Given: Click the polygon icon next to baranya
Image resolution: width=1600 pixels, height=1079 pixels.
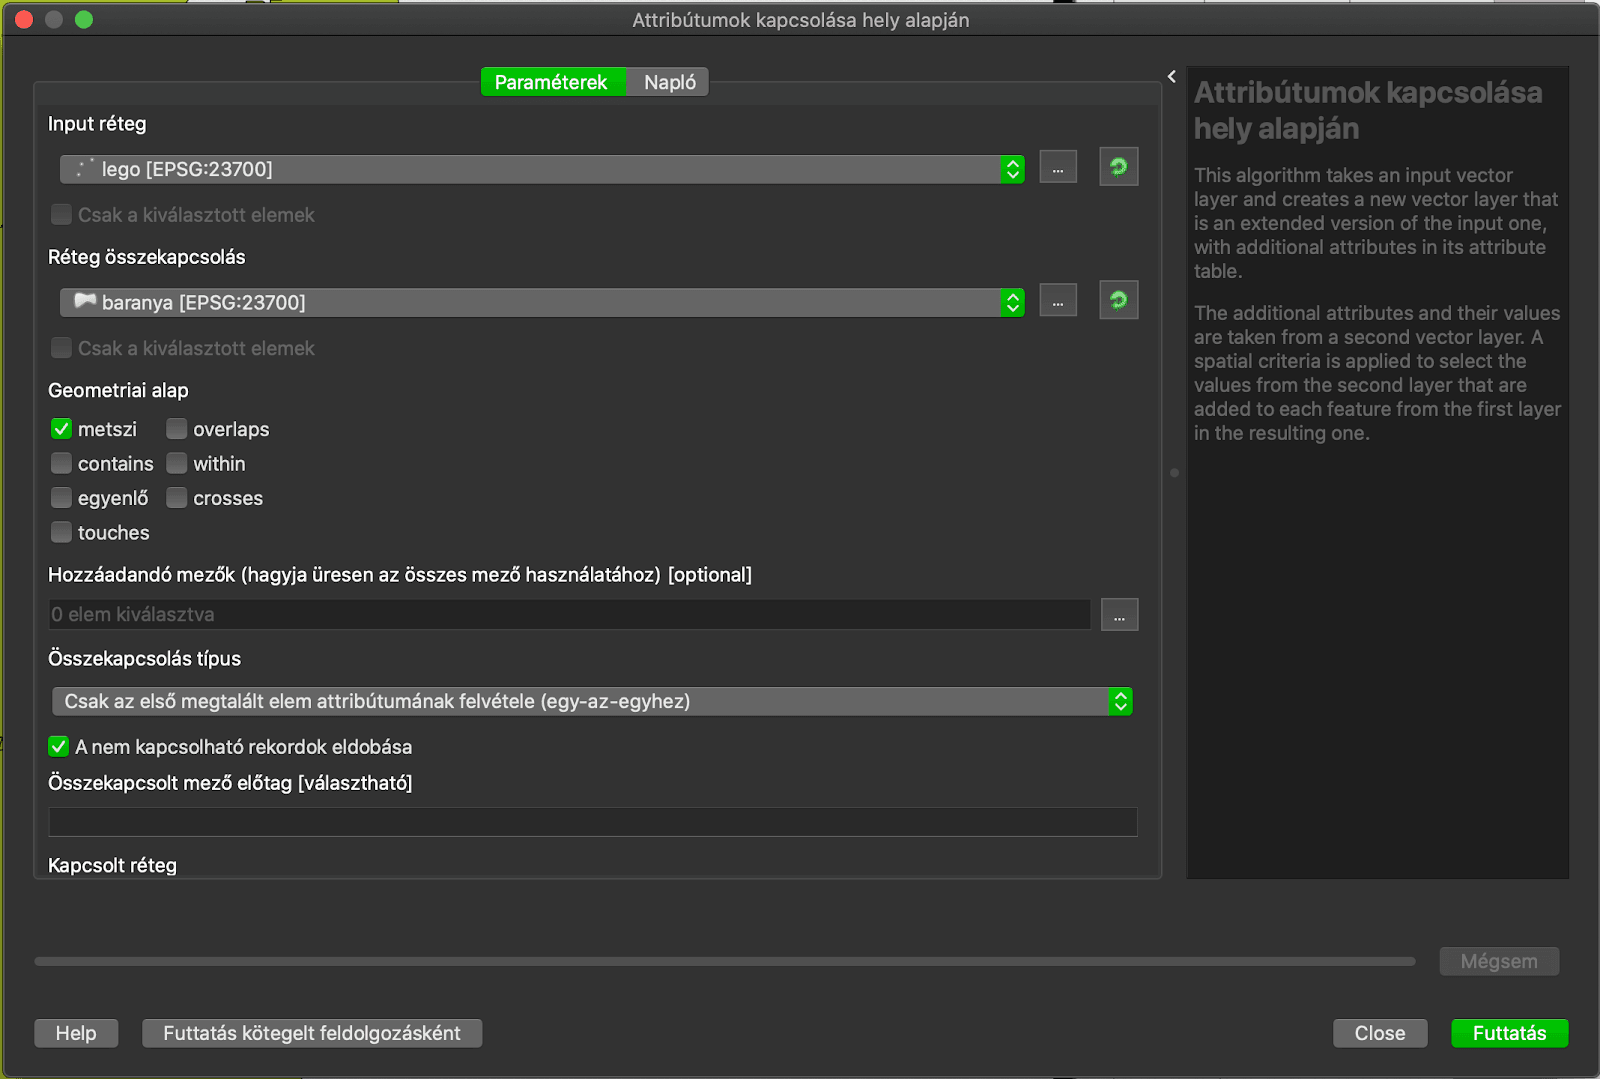Looking at the screenshot, I should click(x=85, y=301).
